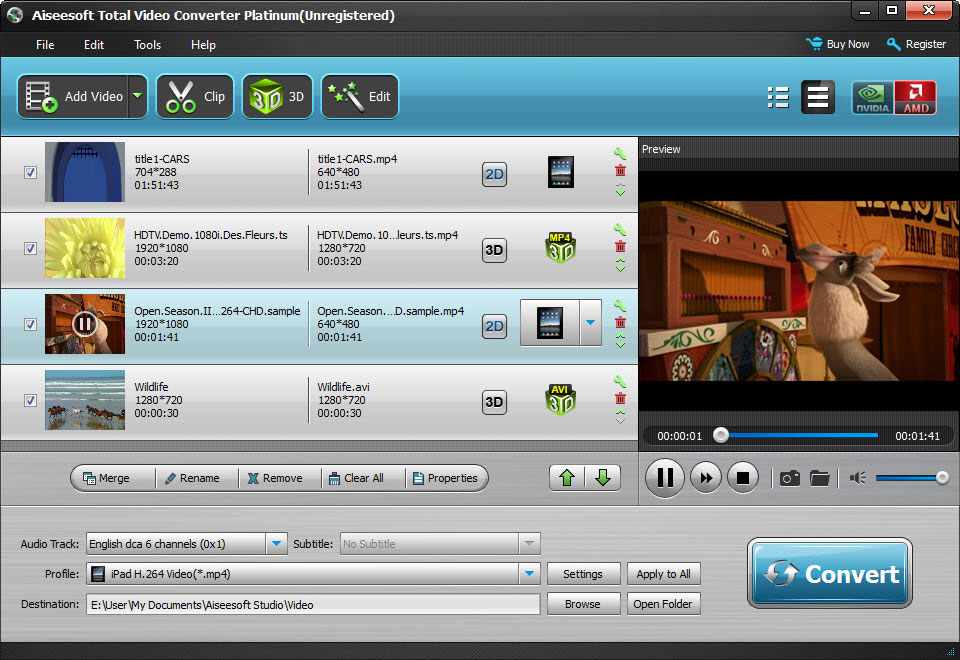Open the Audio Track dropdown
The height and width of the screenshot is (660, 960).
(277, 544)
